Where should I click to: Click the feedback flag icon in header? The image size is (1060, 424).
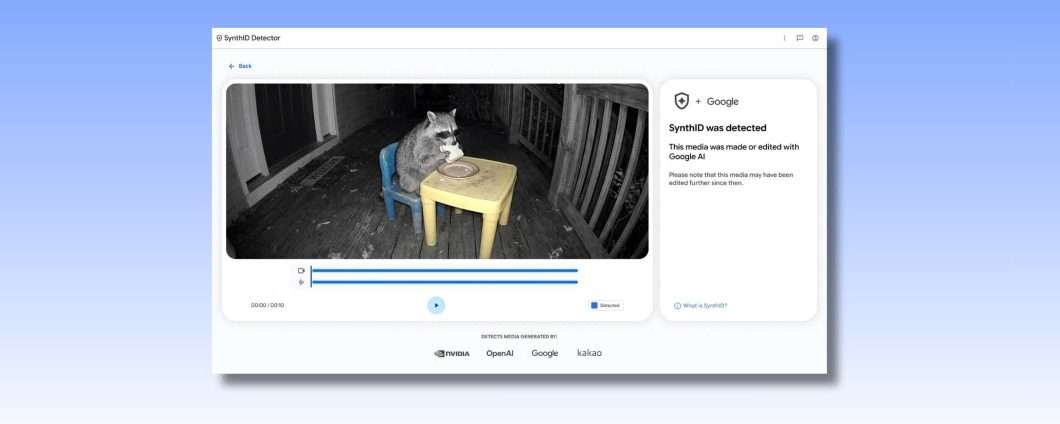tap(800, 39)
